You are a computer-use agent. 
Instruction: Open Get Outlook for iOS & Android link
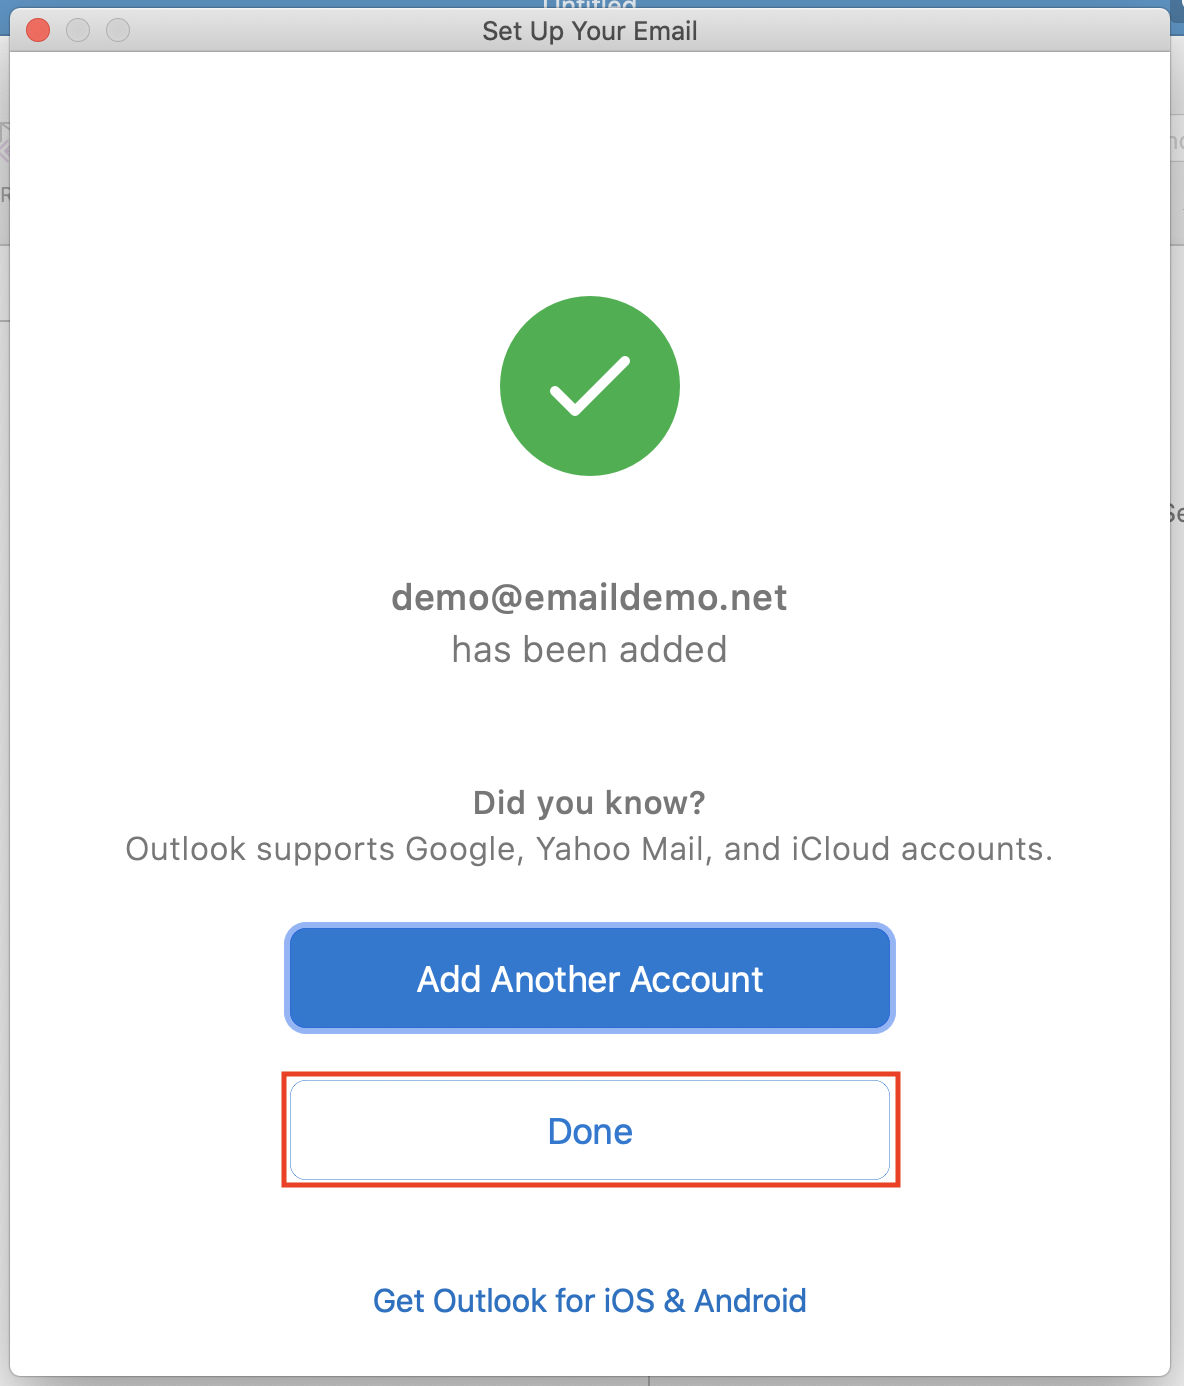click(x=590, y=1300)
